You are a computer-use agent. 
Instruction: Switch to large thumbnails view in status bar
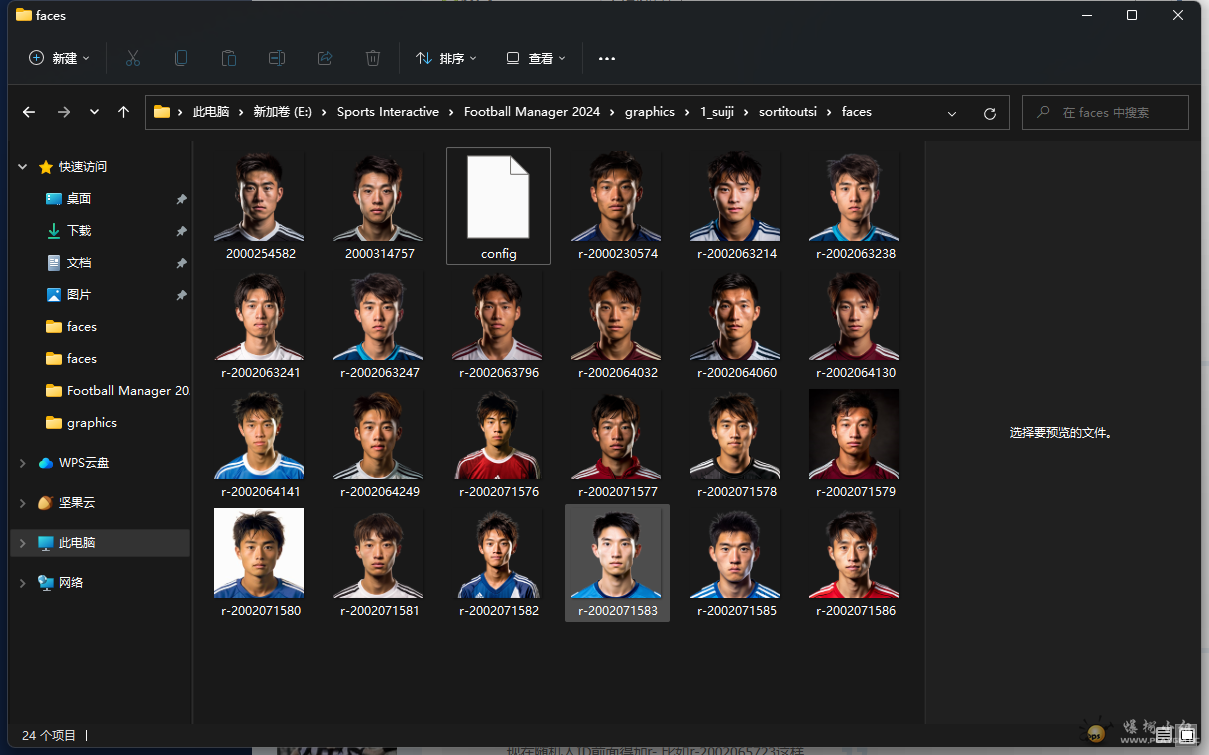[x=1186, y=735]
